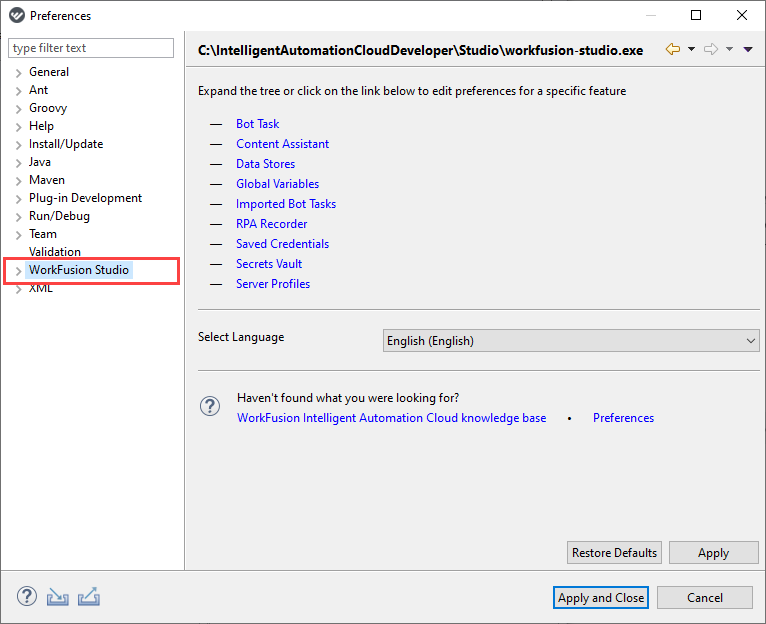766x624 pixels.
Task: Expand the Java tree node
Action: click(x=19, y=163)
